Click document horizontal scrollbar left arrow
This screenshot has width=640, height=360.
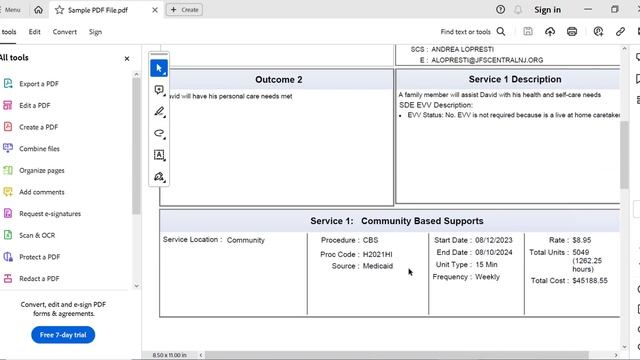201,355
